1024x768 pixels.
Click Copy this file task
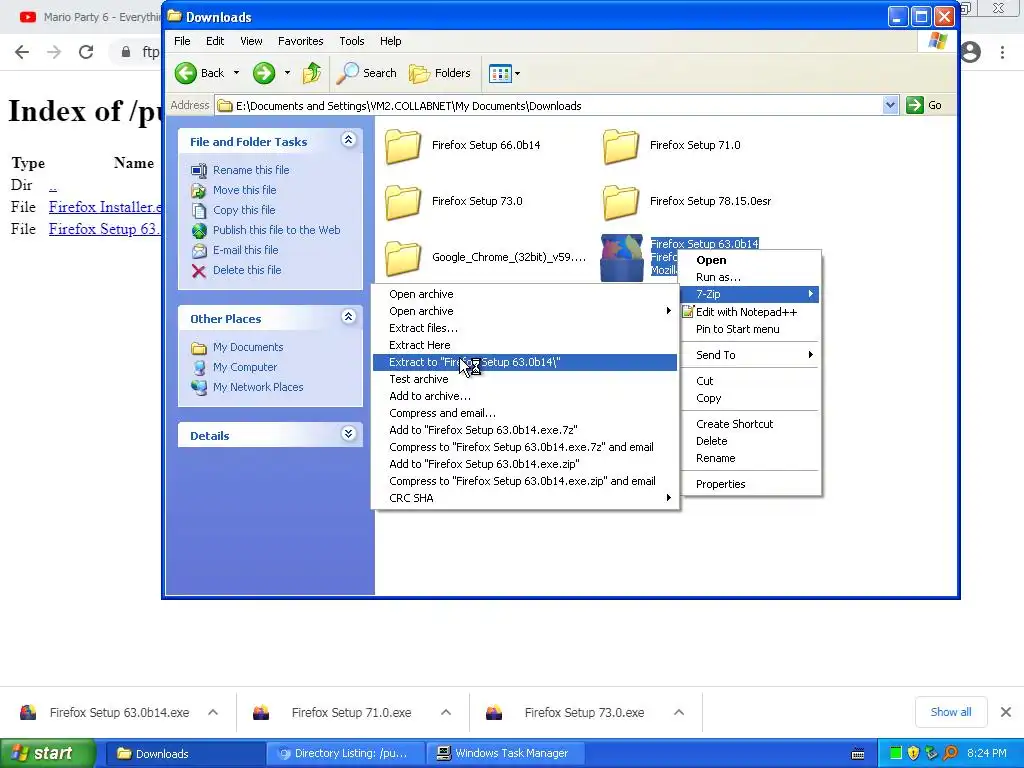pyautogui.click(x=244, y=210)
